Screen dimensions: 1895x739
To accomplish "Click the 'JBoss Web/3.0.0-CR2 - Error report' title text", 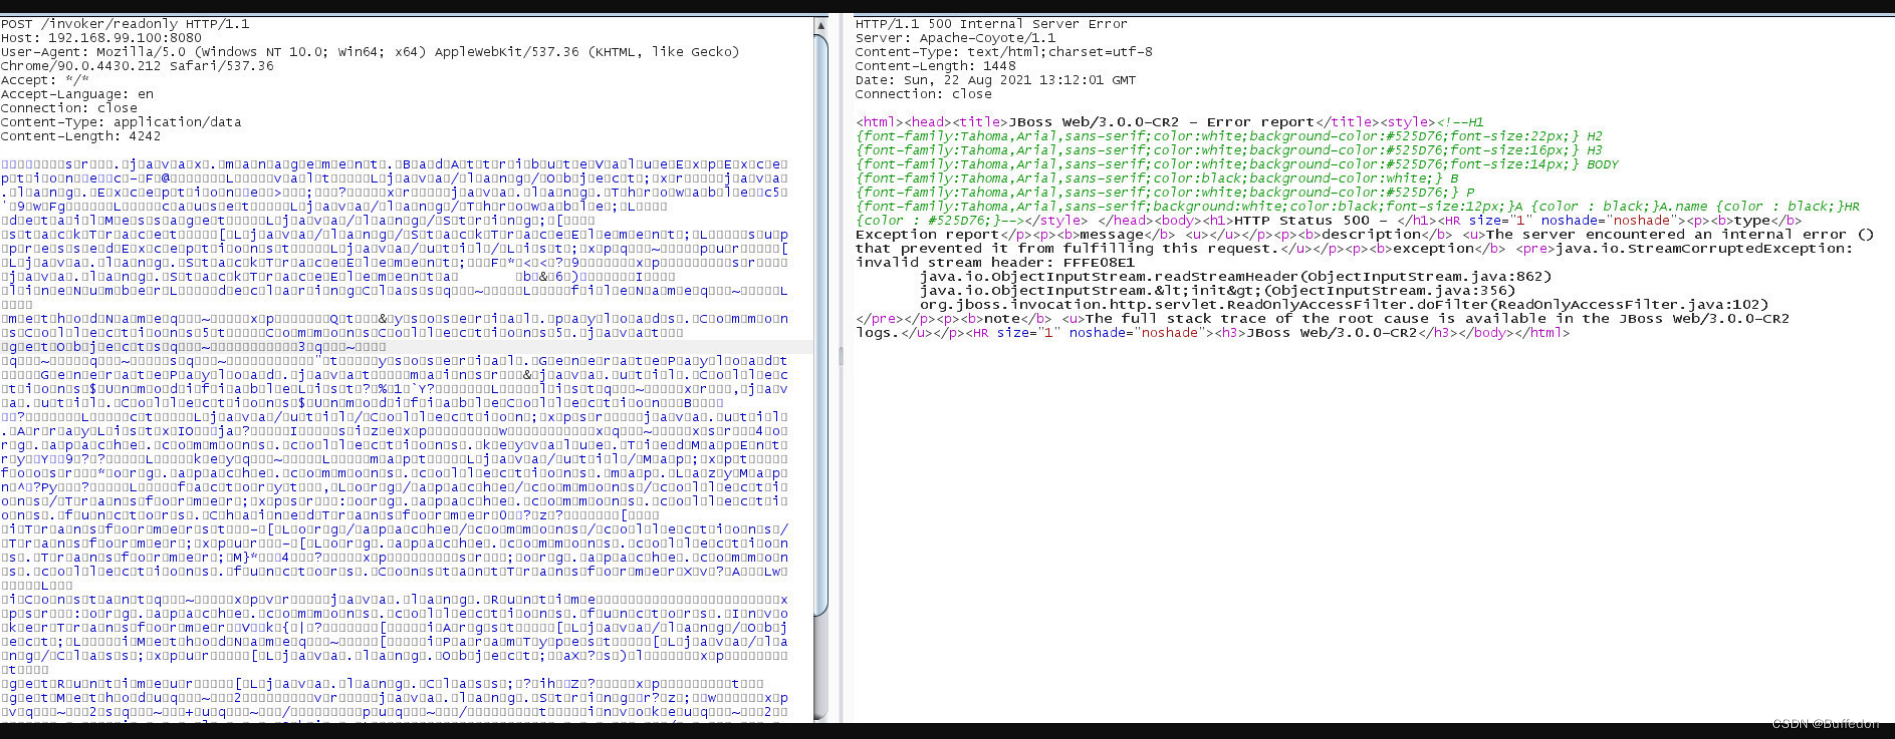I will coord(1161,122).
